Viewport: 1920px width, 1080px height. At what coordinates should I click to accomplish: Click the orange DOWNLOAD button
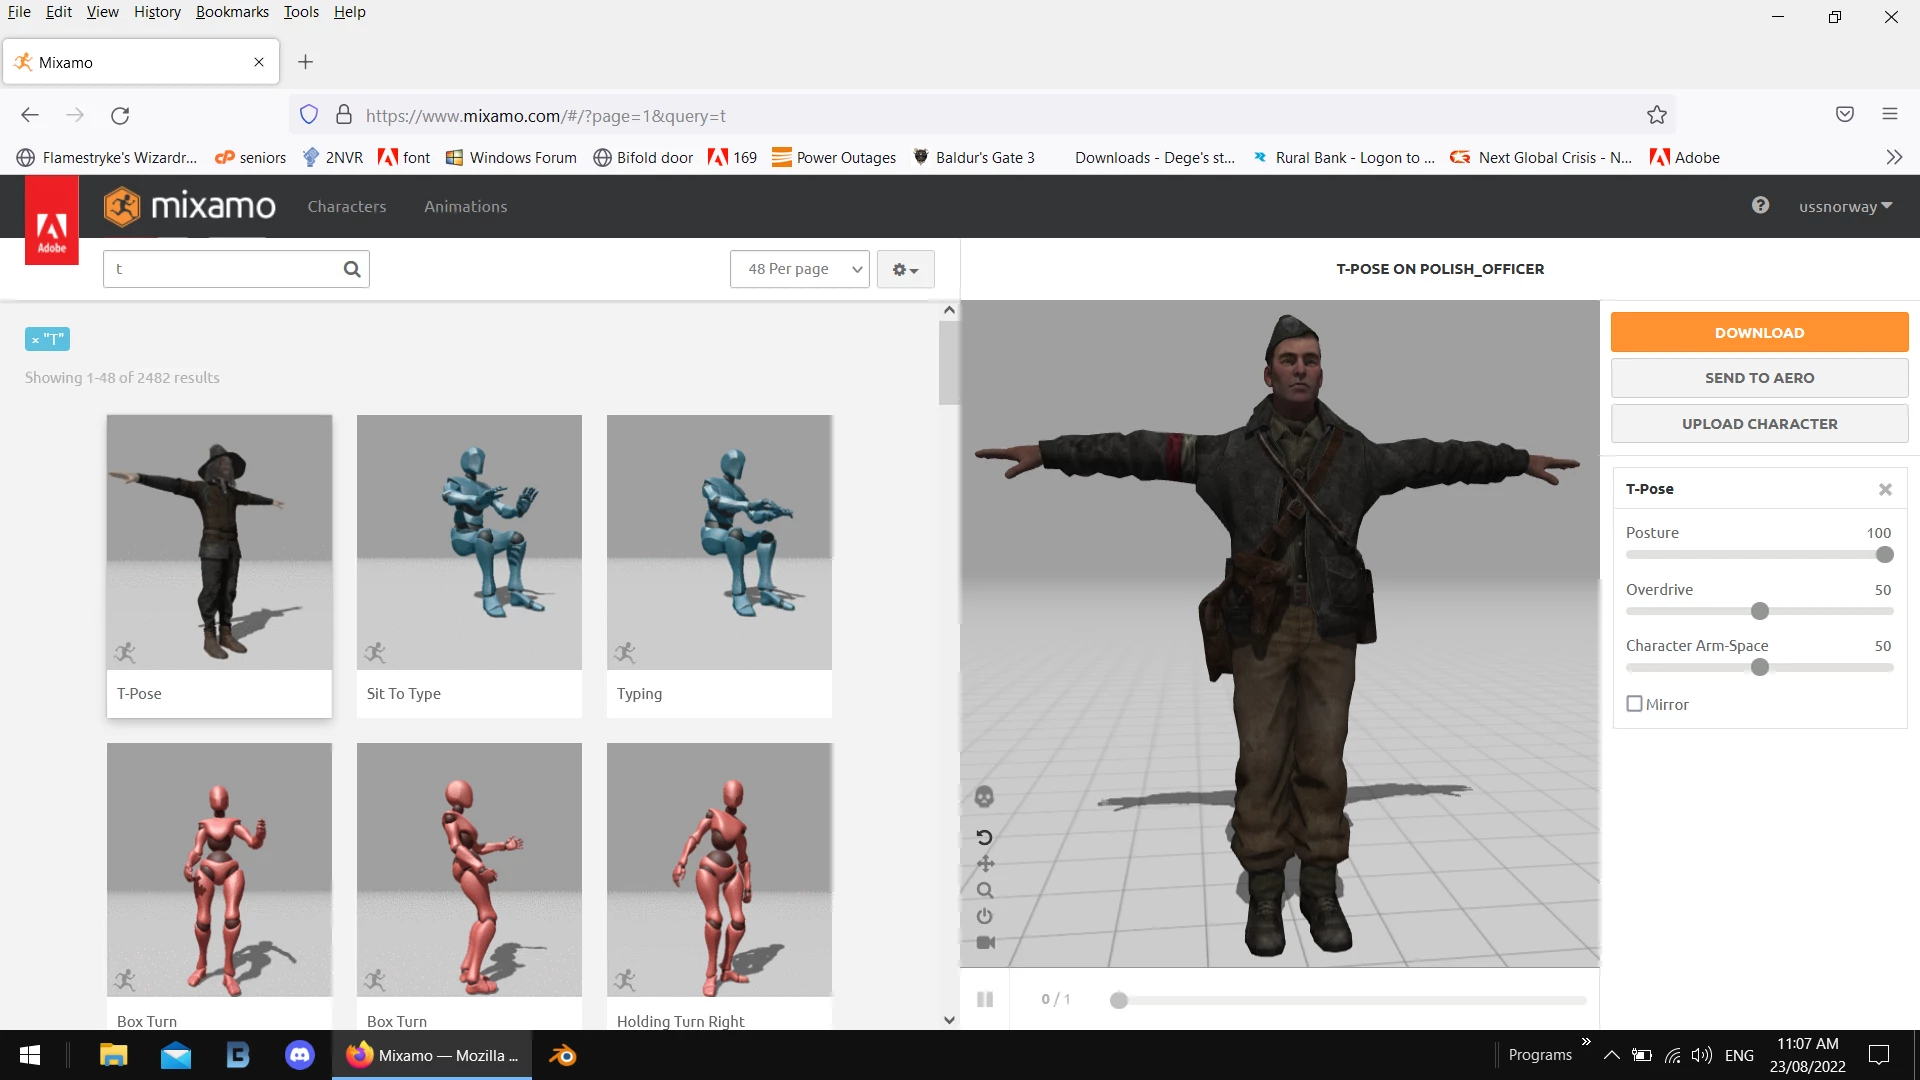(x=1759, y=332)
